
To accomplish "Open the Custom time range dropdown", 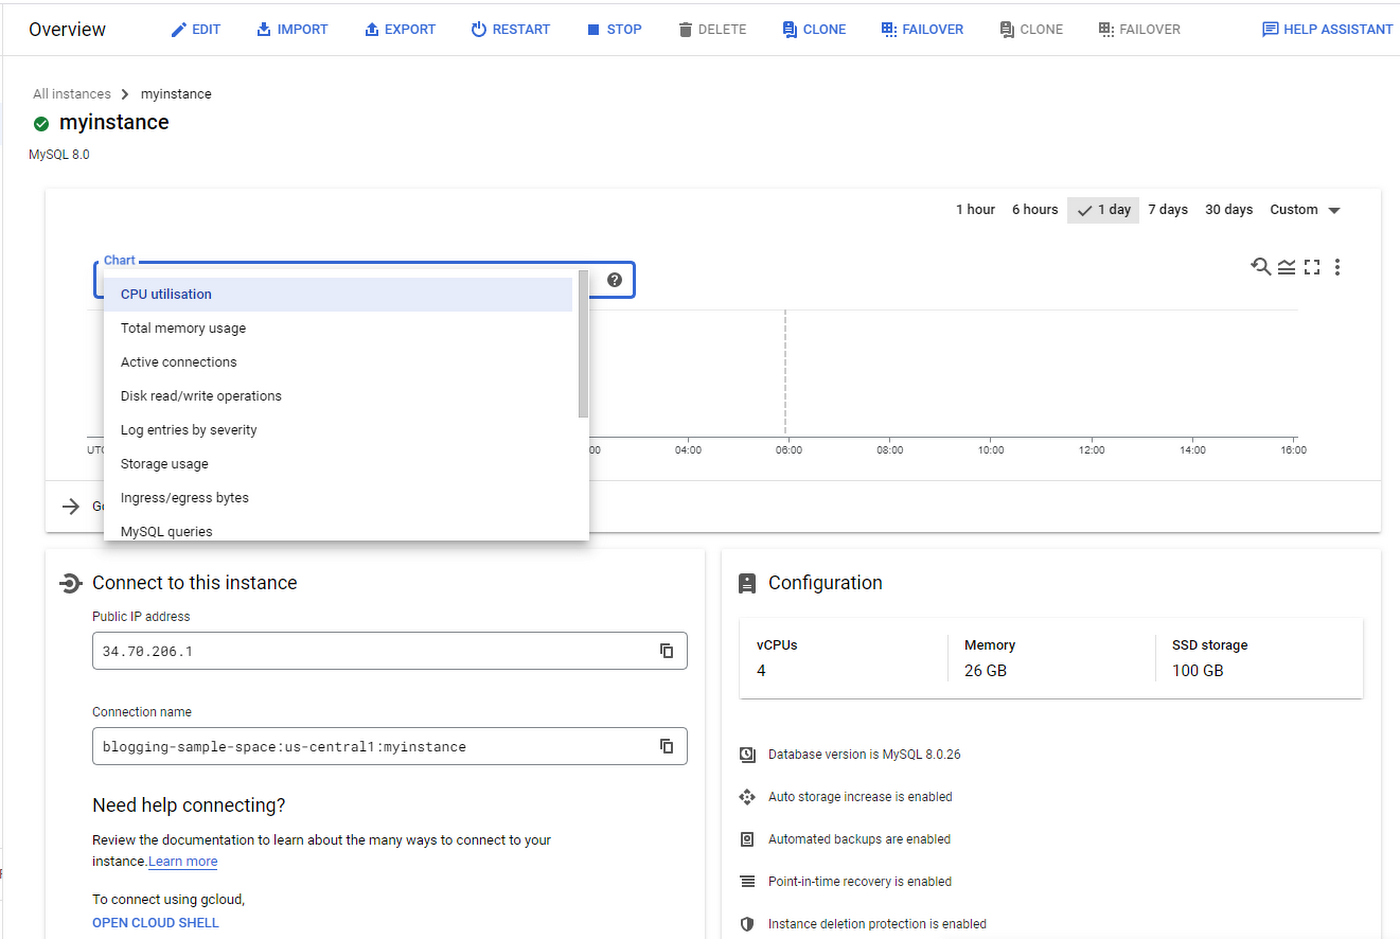I will 1304,209.
